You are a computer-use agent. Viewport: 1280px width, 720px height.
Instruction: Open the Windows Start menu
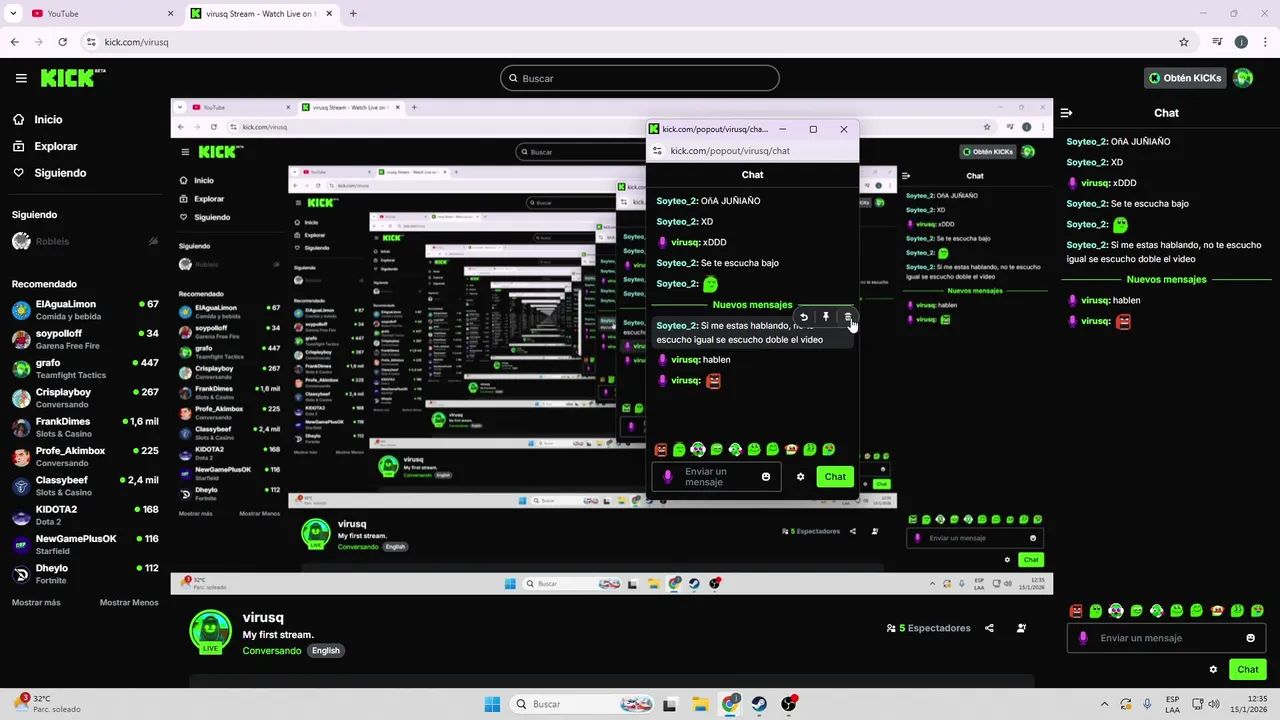[492, 704]
